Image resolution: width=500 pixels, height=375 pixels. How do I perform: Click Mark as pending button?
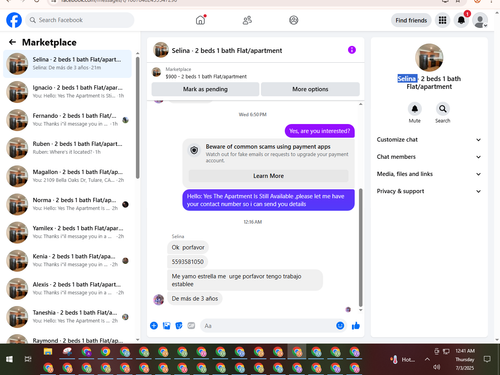pos(205,89)
